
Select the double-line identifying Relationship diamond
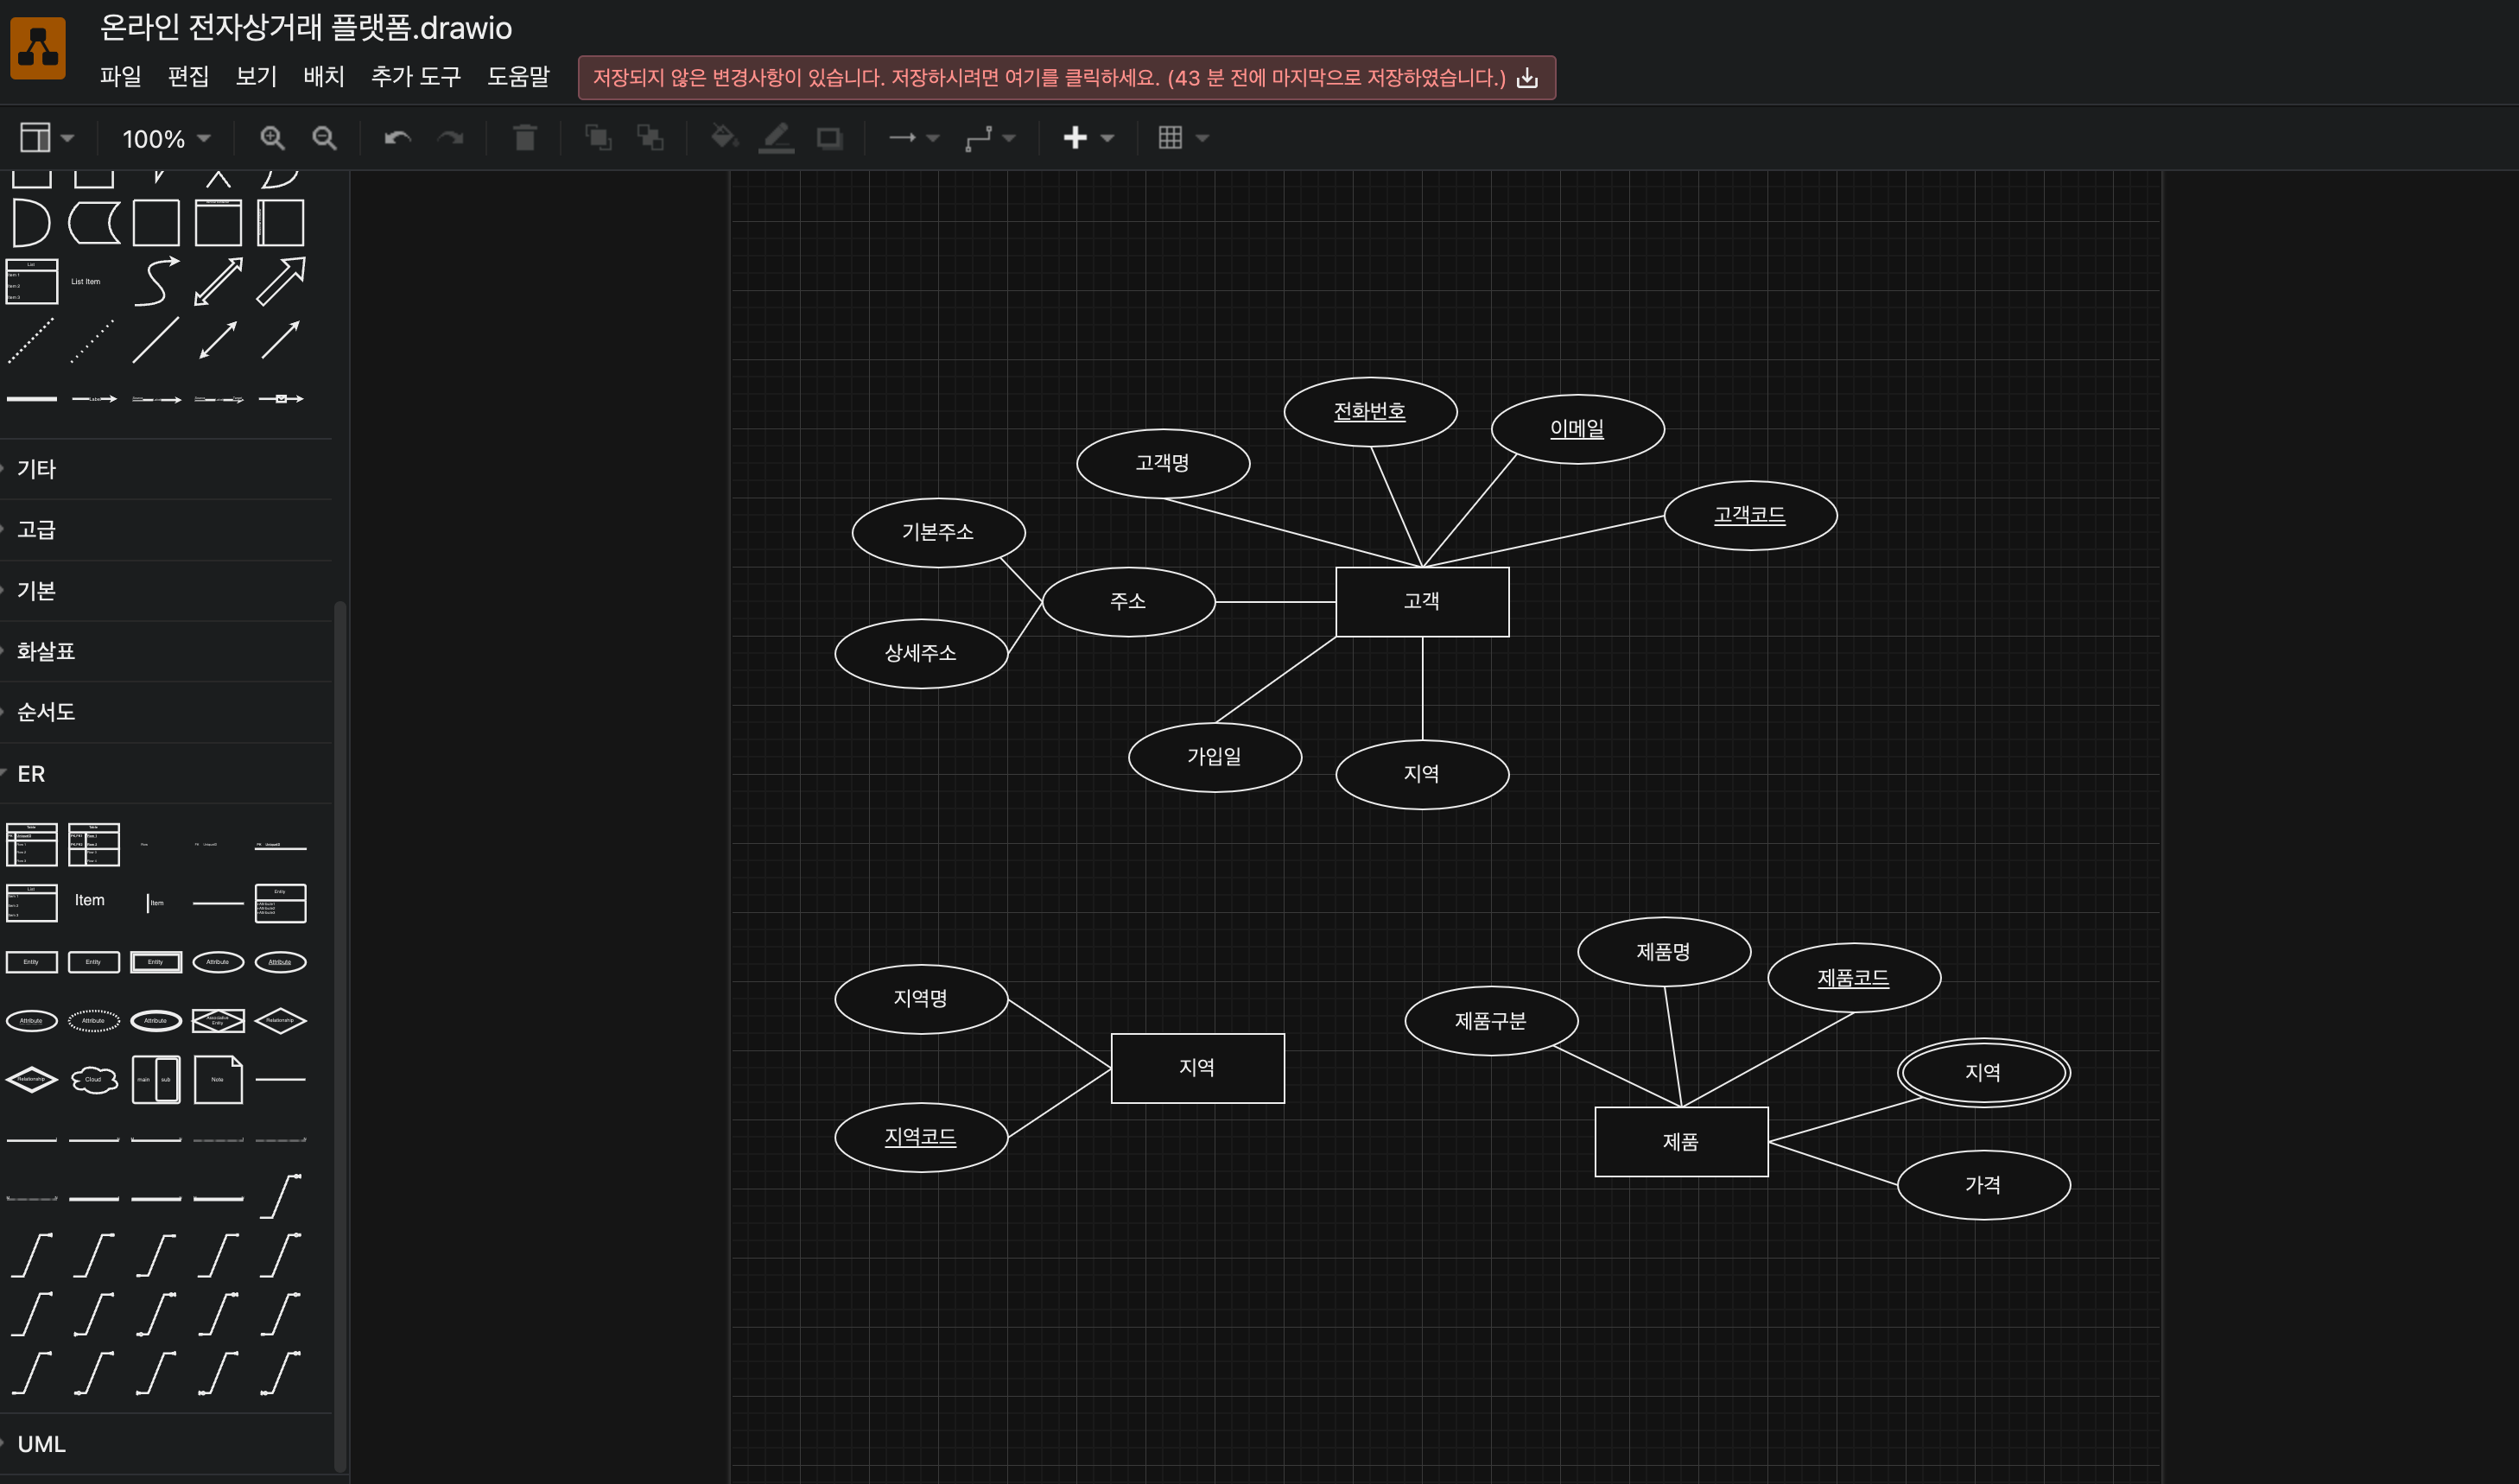tap(31, 1080)
